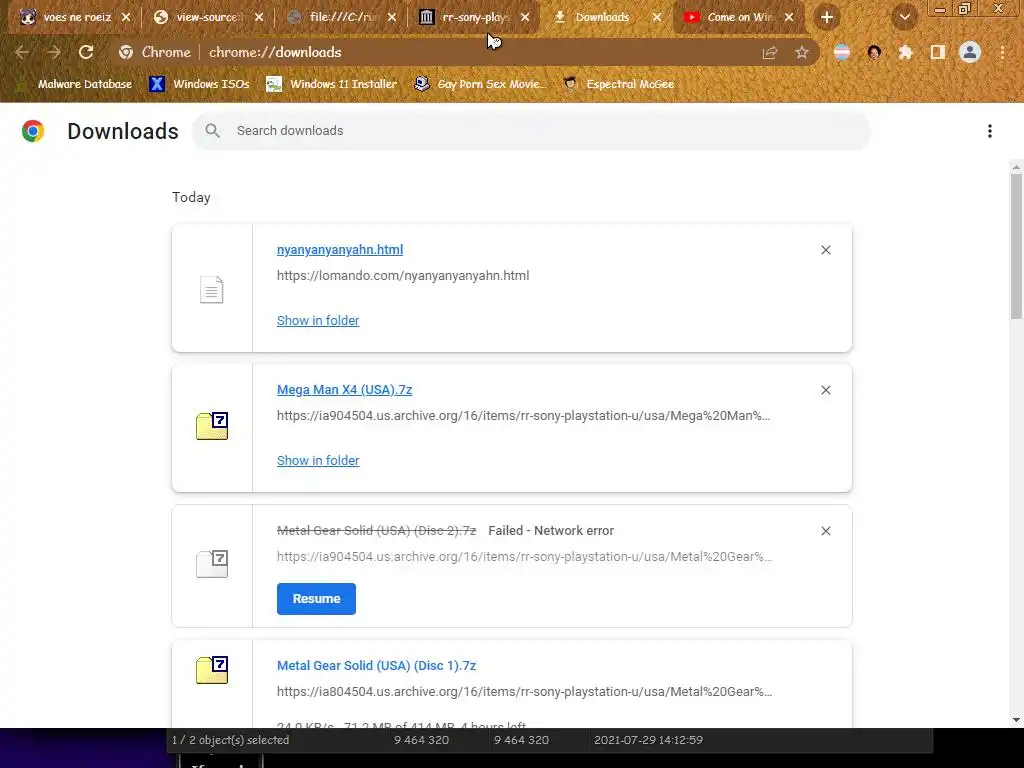Click '1 / 2 object(s) selected' status text
The height and width of the screenshot is (768, 1024).
231,740
